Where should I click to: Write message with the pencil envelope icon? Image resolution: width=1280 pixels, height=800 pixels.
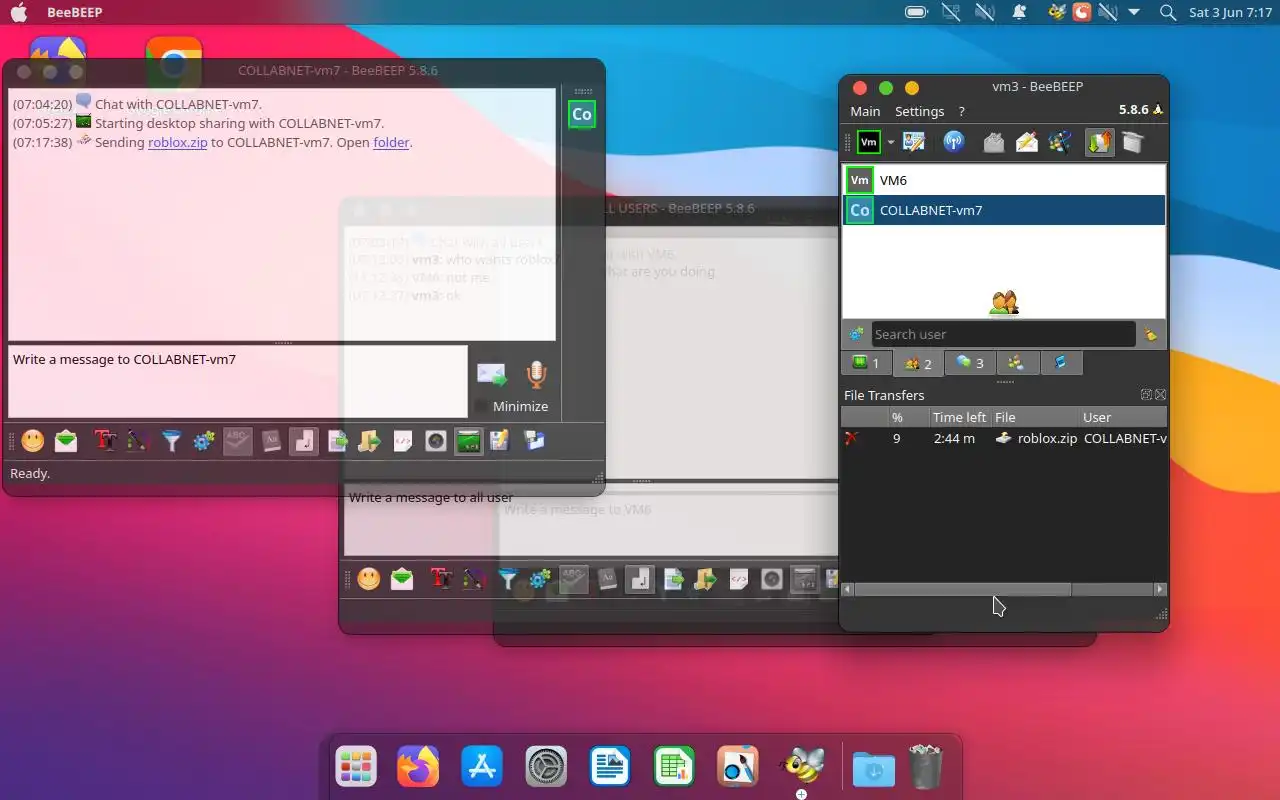point(1027,142)
